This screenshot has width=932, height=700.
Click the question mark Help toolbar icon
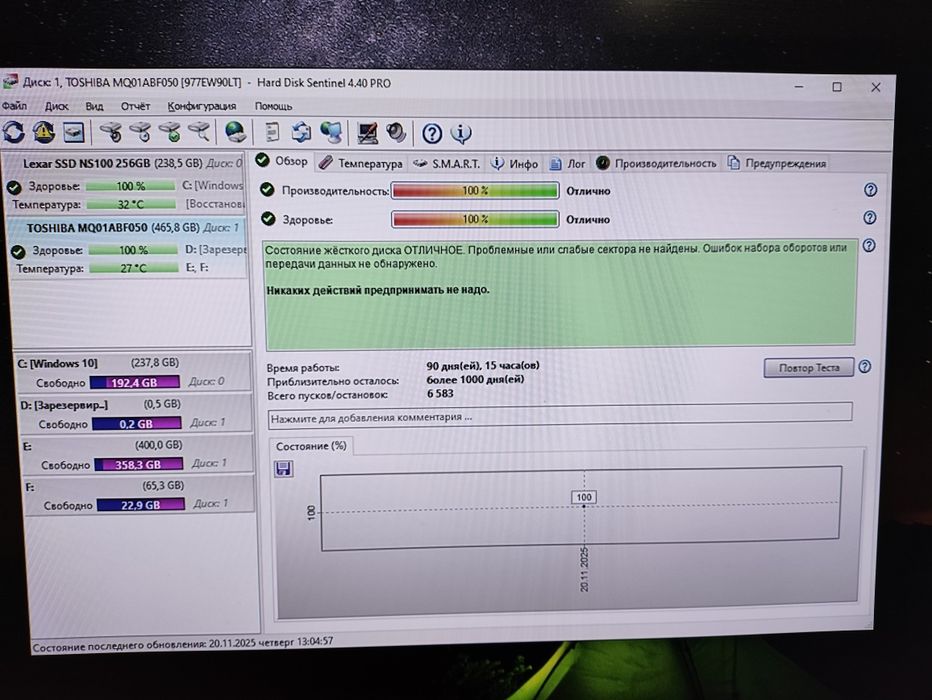tap(432, 134)
